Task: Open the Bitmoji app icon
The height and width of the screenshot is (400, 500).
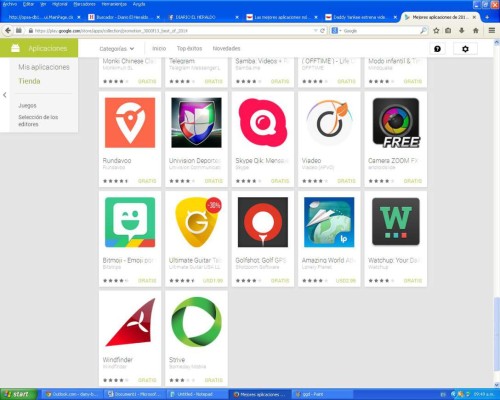Action: click(130, 222)
